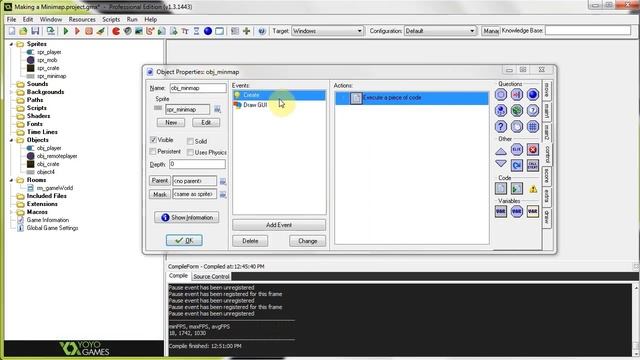640x360 pixels.
Task: Switch to the score actions tab
Action: tap(547, 176)
